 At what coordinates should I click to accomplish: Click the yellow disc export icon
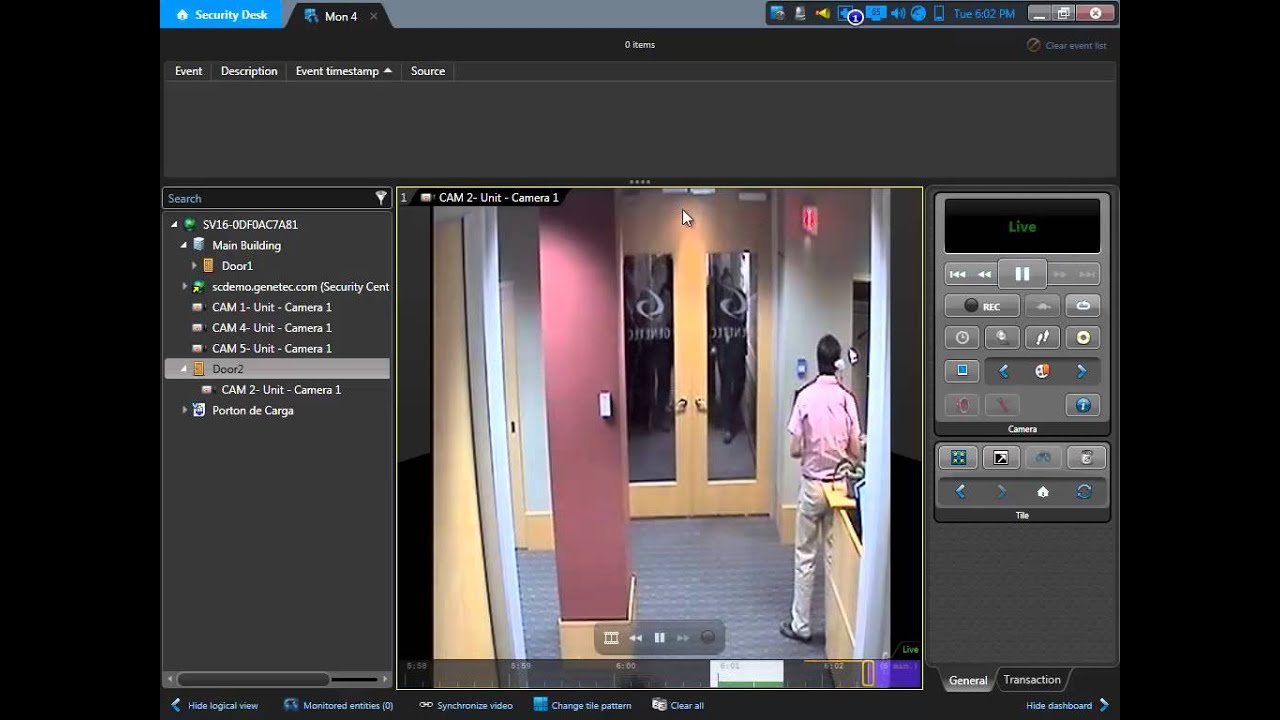[1083, 338]
